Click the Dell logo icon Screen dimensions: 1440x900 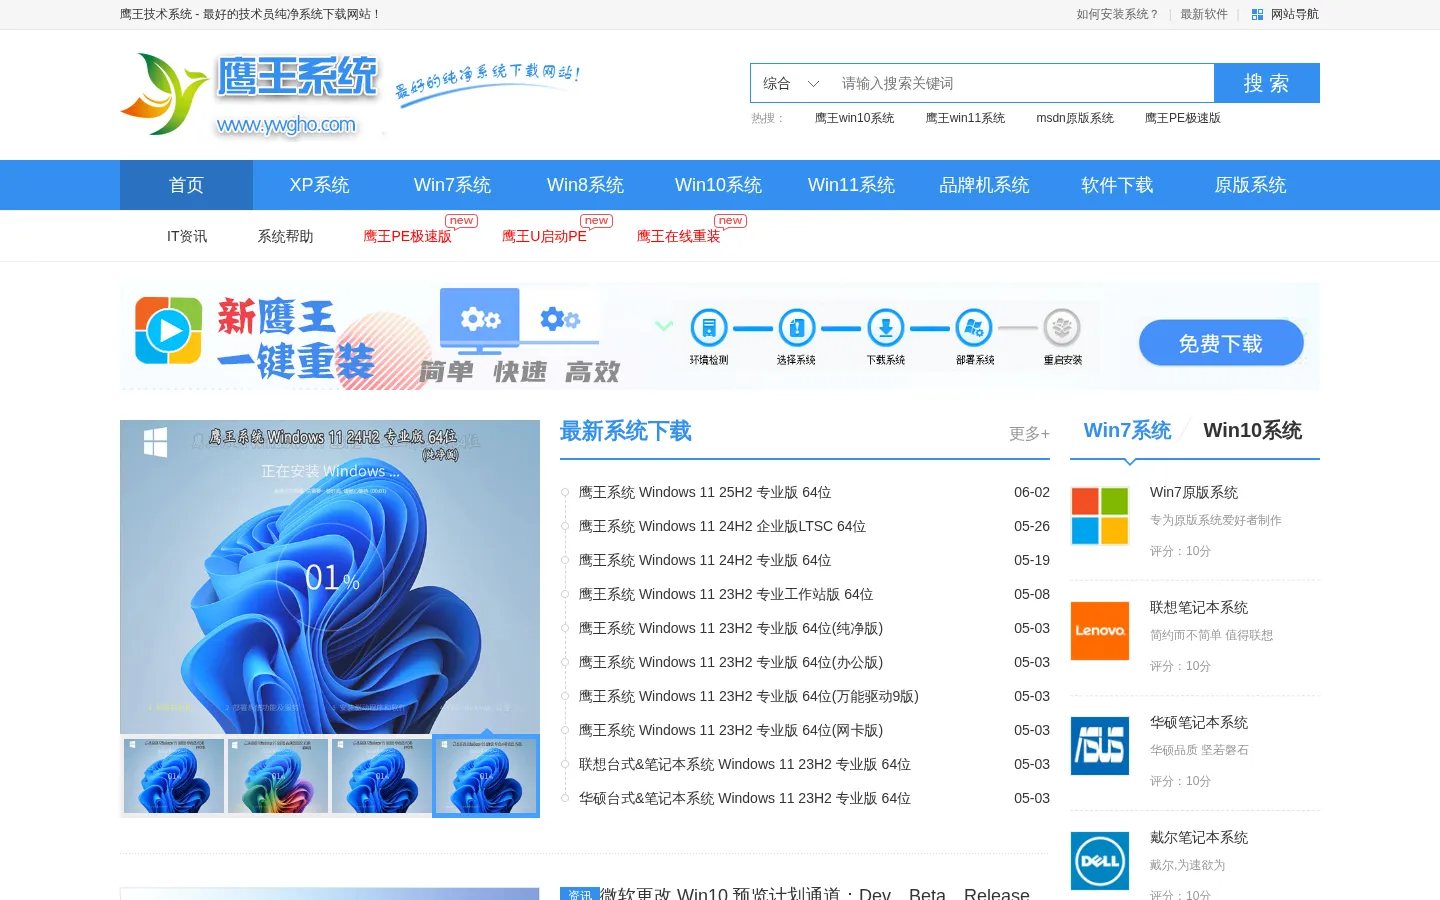(1100, 861)
